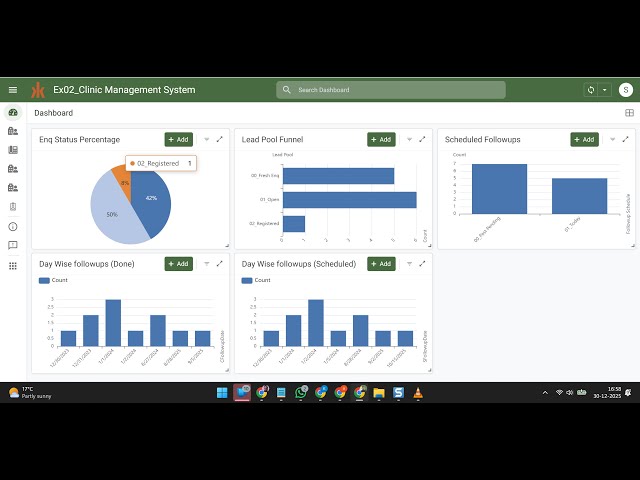Click the volume icon in system tray
The height and width of the screenshot is (480, 640).
tap(569, 393)
